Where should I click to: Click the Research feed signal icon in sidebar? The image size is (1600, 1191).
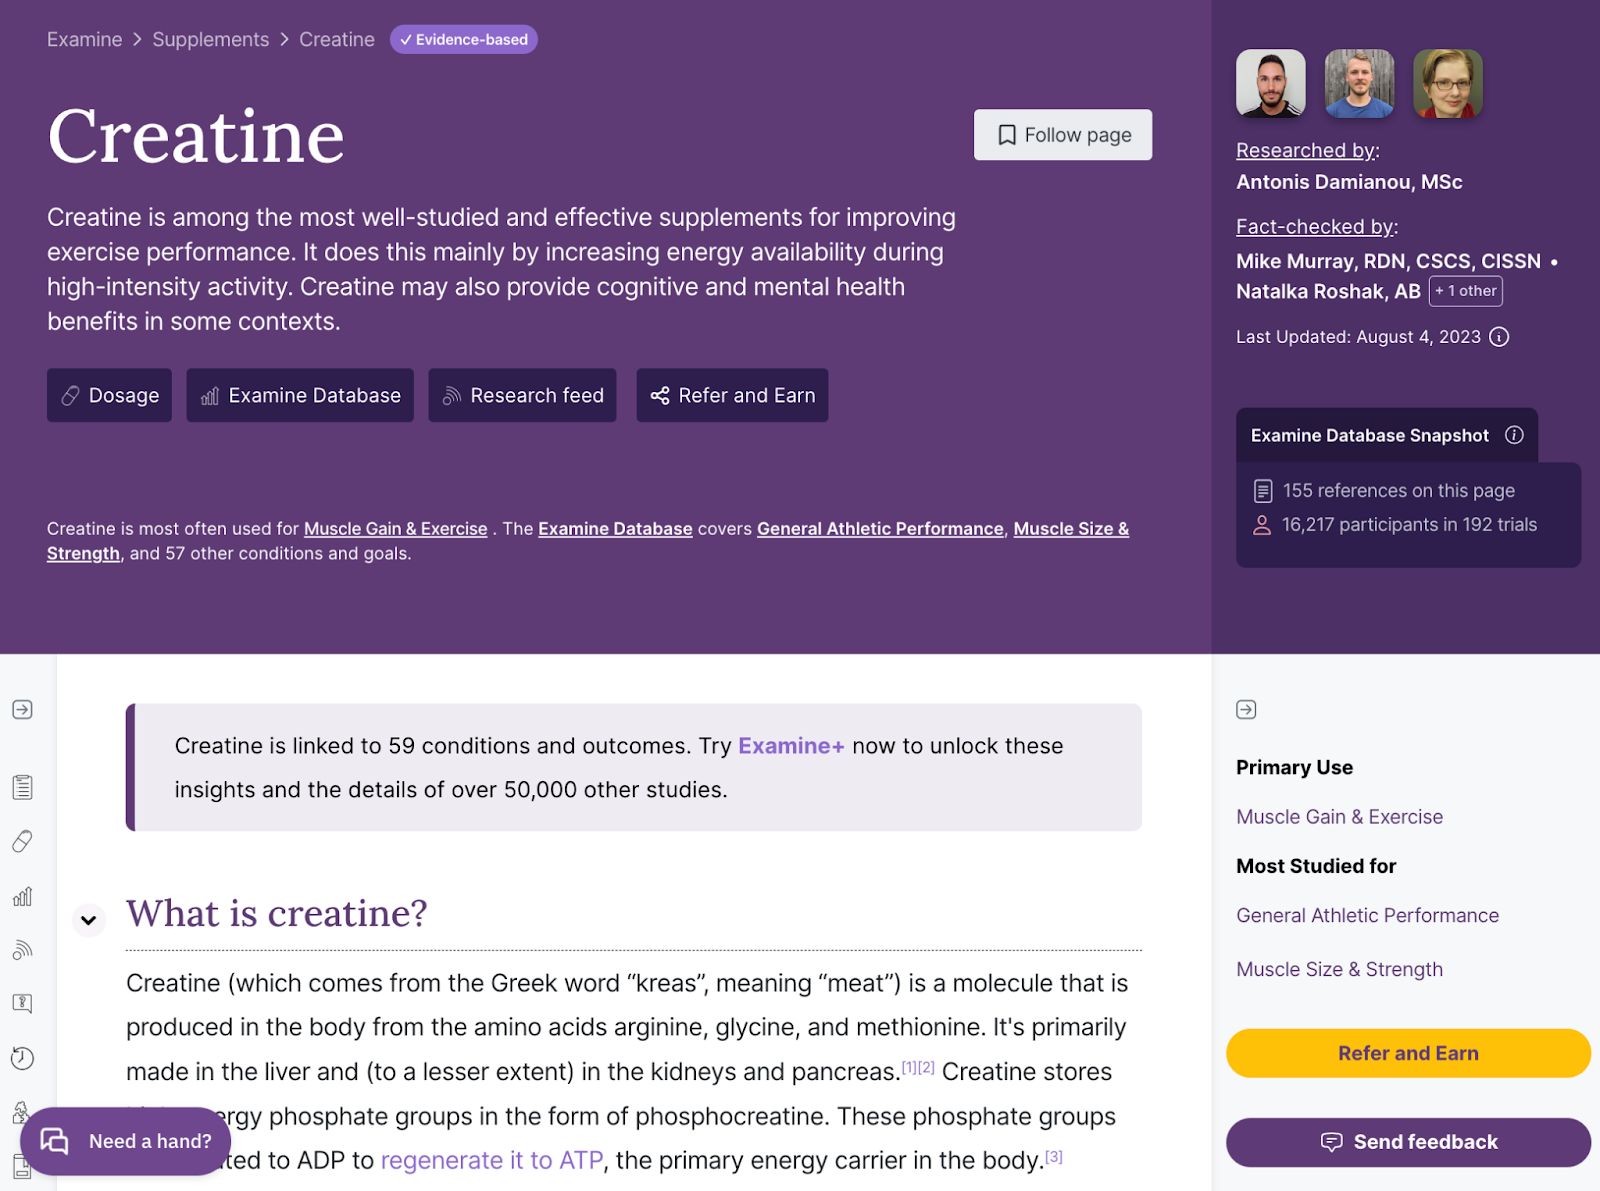tap(22, 950)
